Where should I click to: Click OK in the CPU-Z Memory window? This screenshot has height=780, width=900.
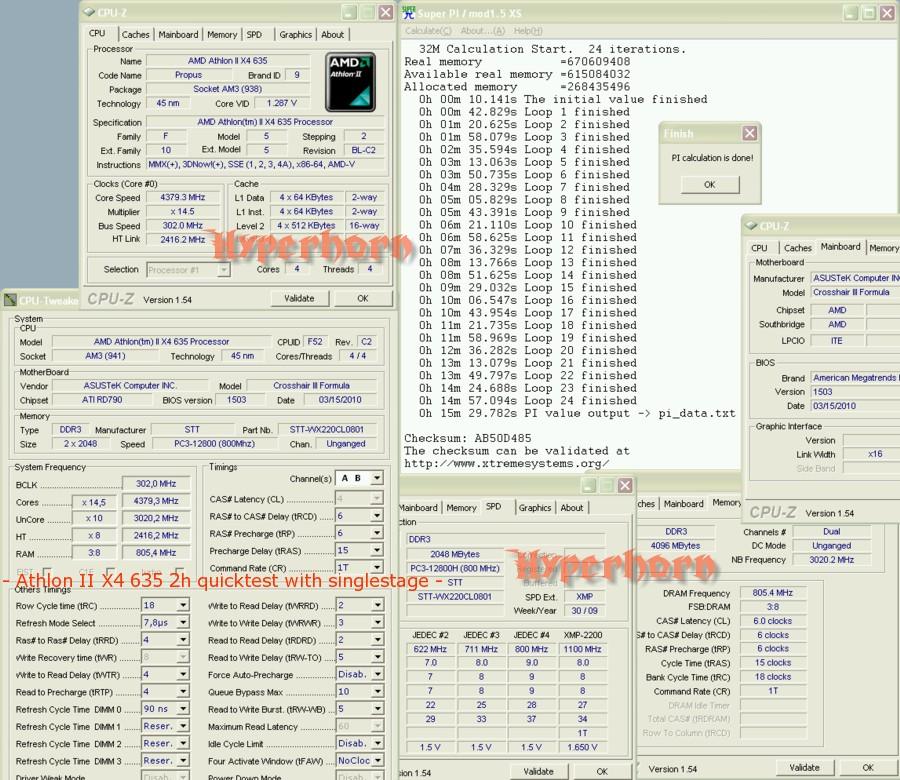868,767
